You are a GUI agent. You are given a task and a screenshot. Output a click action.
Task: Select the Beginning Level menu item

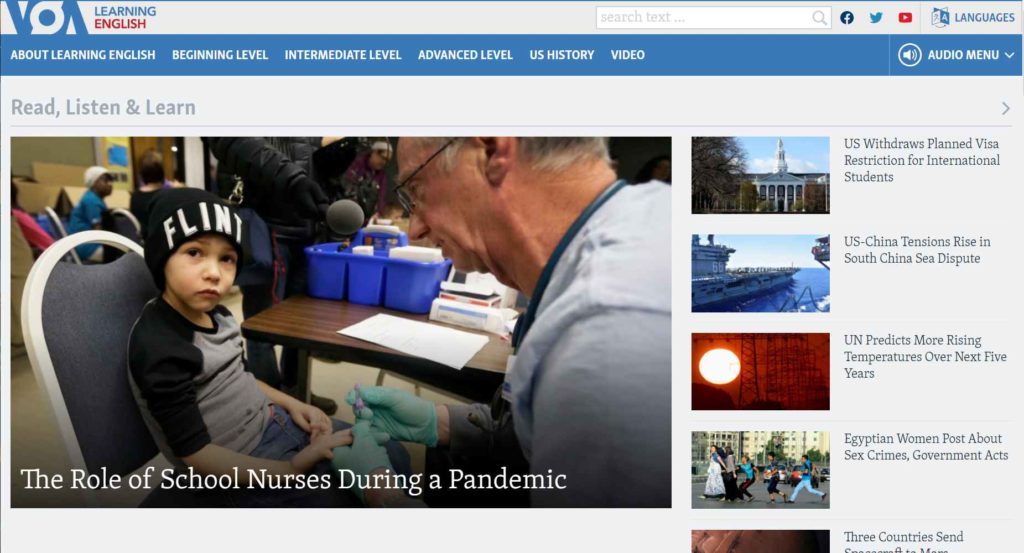click(x=220, y=55)
